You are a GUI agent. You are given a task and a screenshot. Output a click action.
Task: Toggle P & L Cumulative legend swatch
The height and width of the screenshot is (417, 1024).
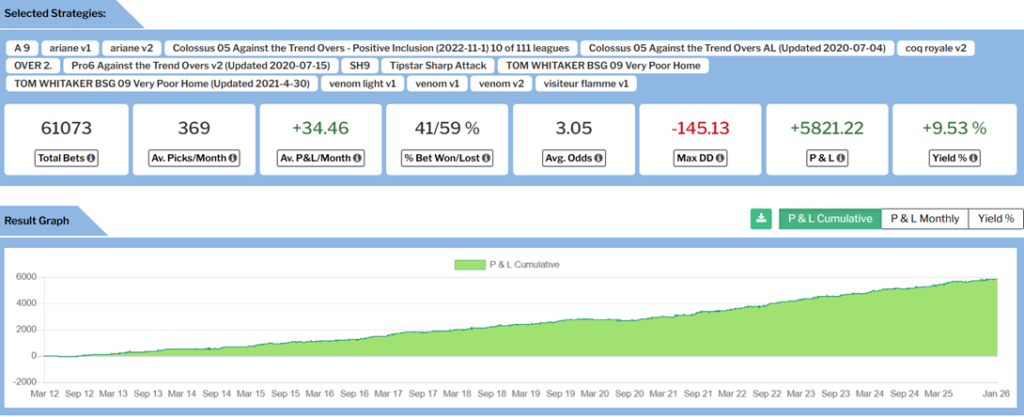(x=468, y=265)
